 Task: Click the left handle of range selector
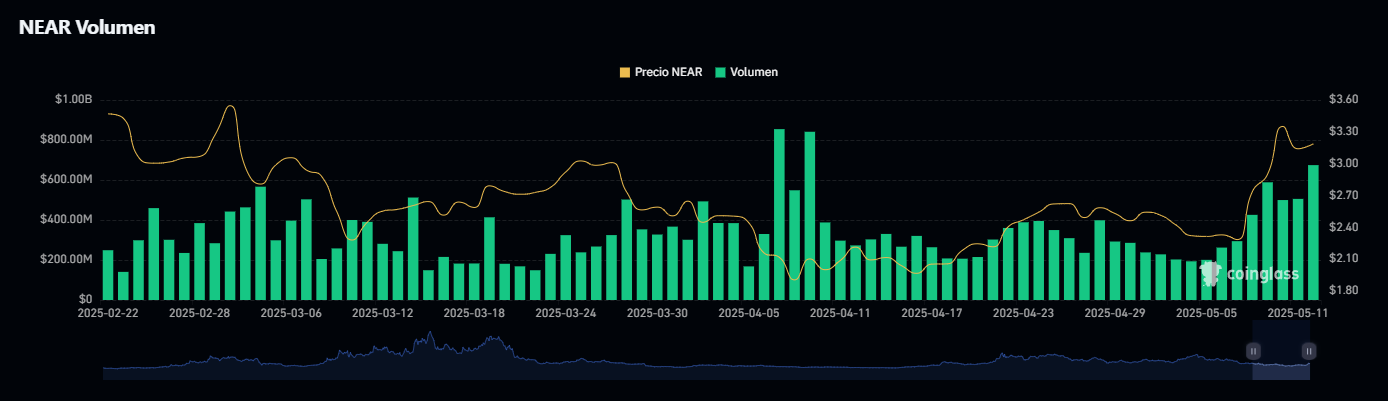pyautogui.click(x=1253, y=351)
